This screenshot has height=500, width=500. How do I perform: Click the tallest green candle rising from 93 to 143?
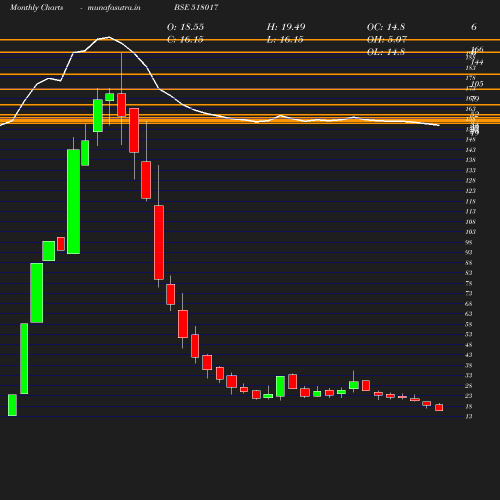click(x=73, y=202)
